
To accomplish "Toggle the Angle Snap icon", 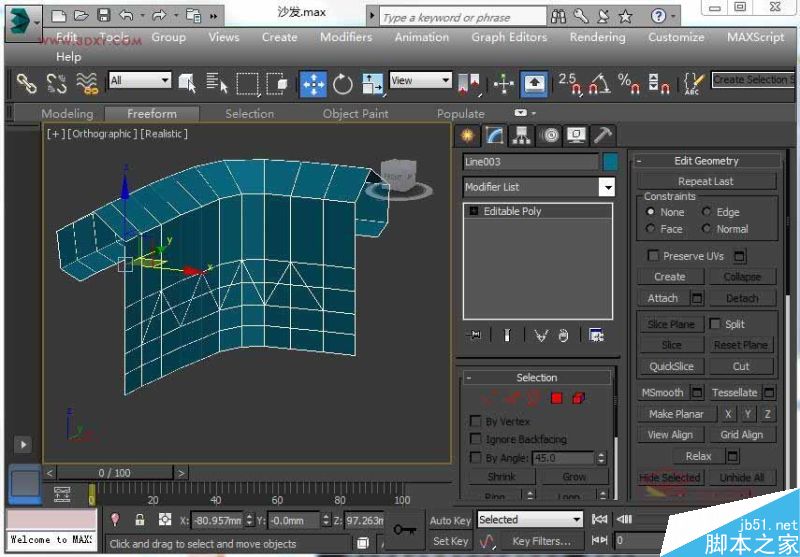I will coord(599,84).
